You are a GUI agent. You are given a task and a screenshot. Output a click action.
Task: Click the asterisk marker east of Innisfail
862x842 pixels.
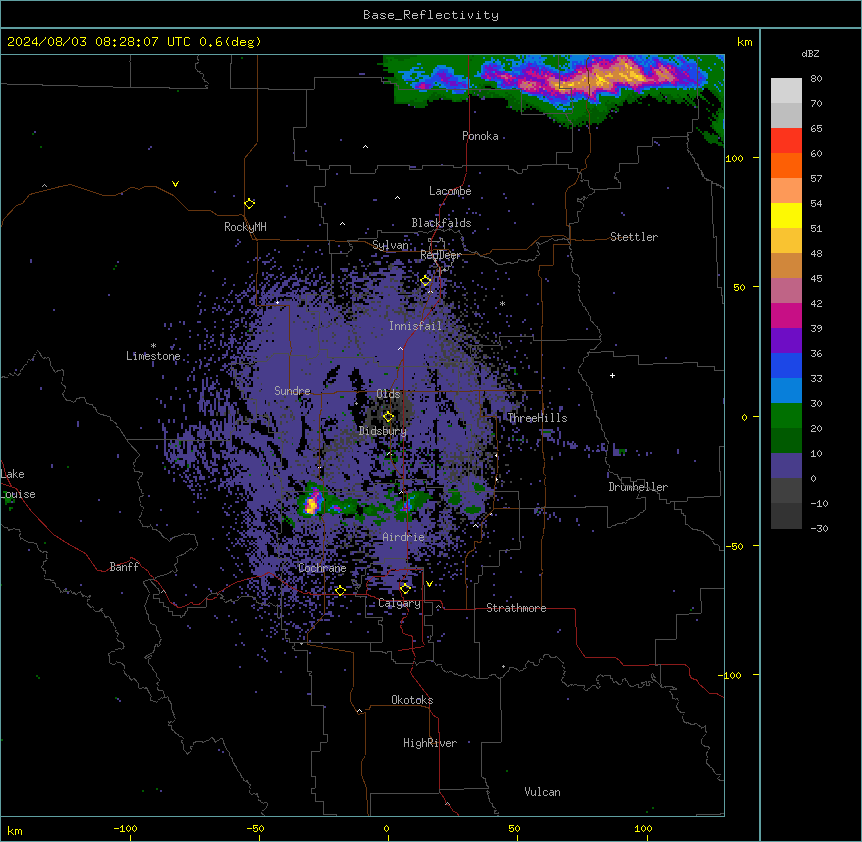502,303
